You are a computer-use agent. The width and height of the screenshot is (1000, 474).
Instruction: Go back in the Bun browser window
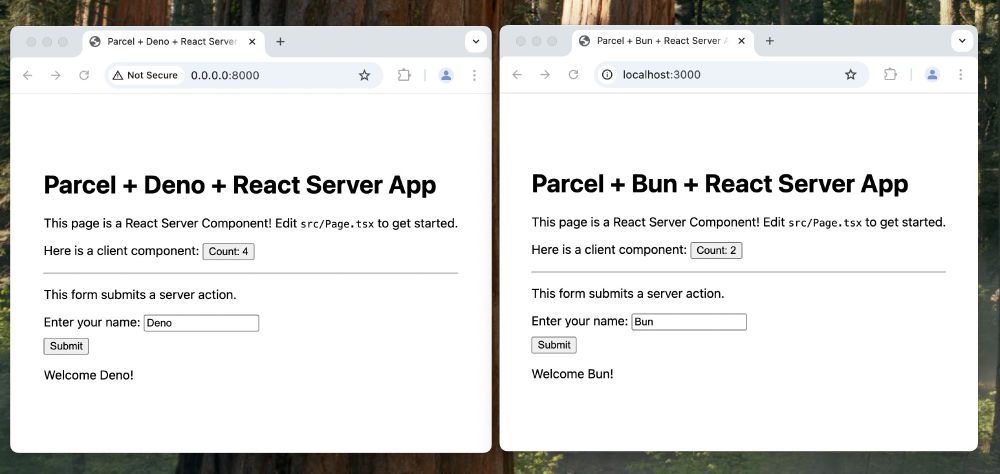point(517,75)
